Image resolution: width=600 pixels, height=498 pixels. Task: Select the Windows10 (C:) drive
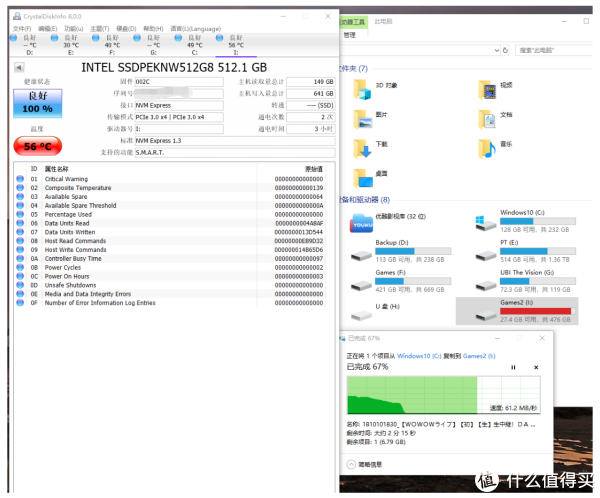[525, 221]
